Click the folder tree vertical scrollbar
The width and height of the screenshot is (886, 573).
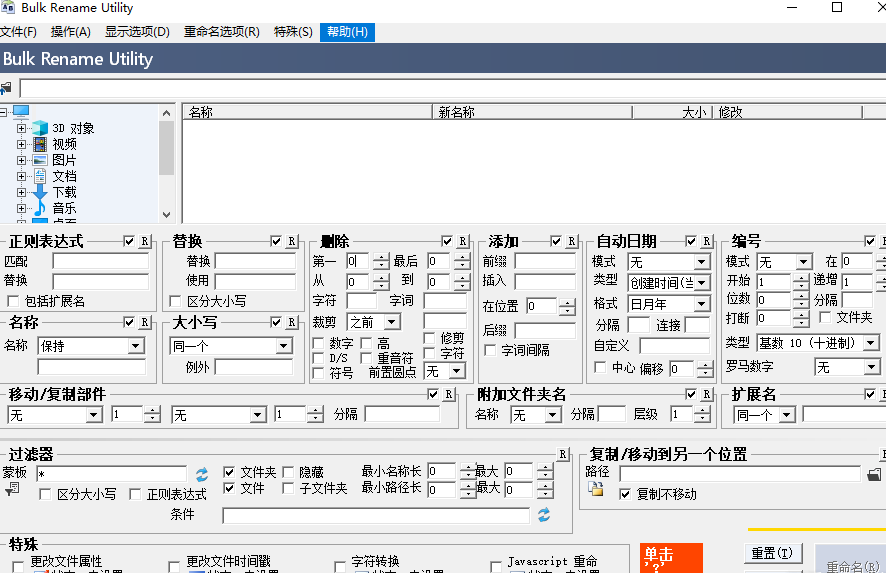tap(166, 164)
